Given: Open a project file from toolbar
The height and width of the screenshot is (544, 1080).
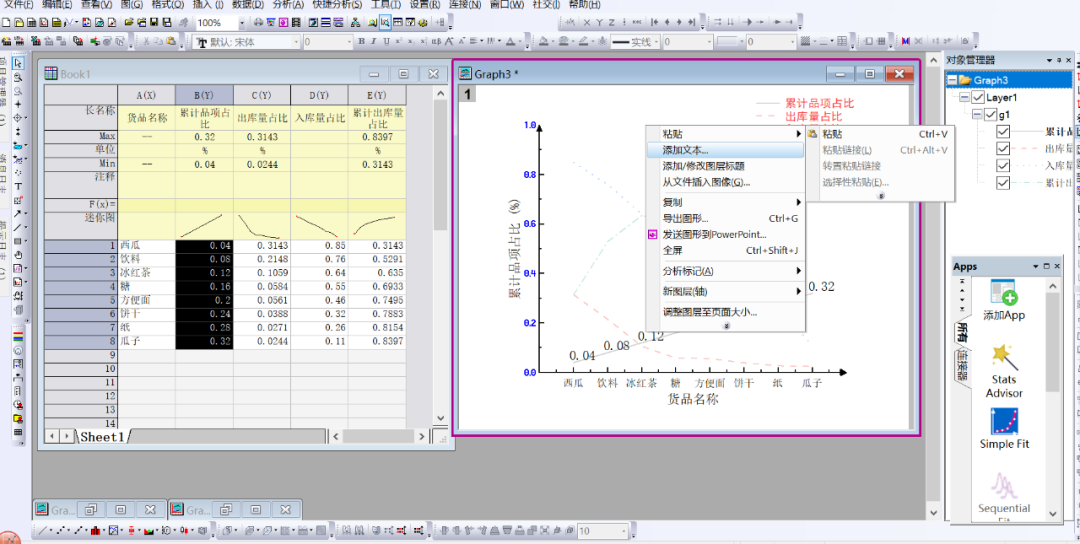Looking at the screenshot, I should (x=129, y=23).
